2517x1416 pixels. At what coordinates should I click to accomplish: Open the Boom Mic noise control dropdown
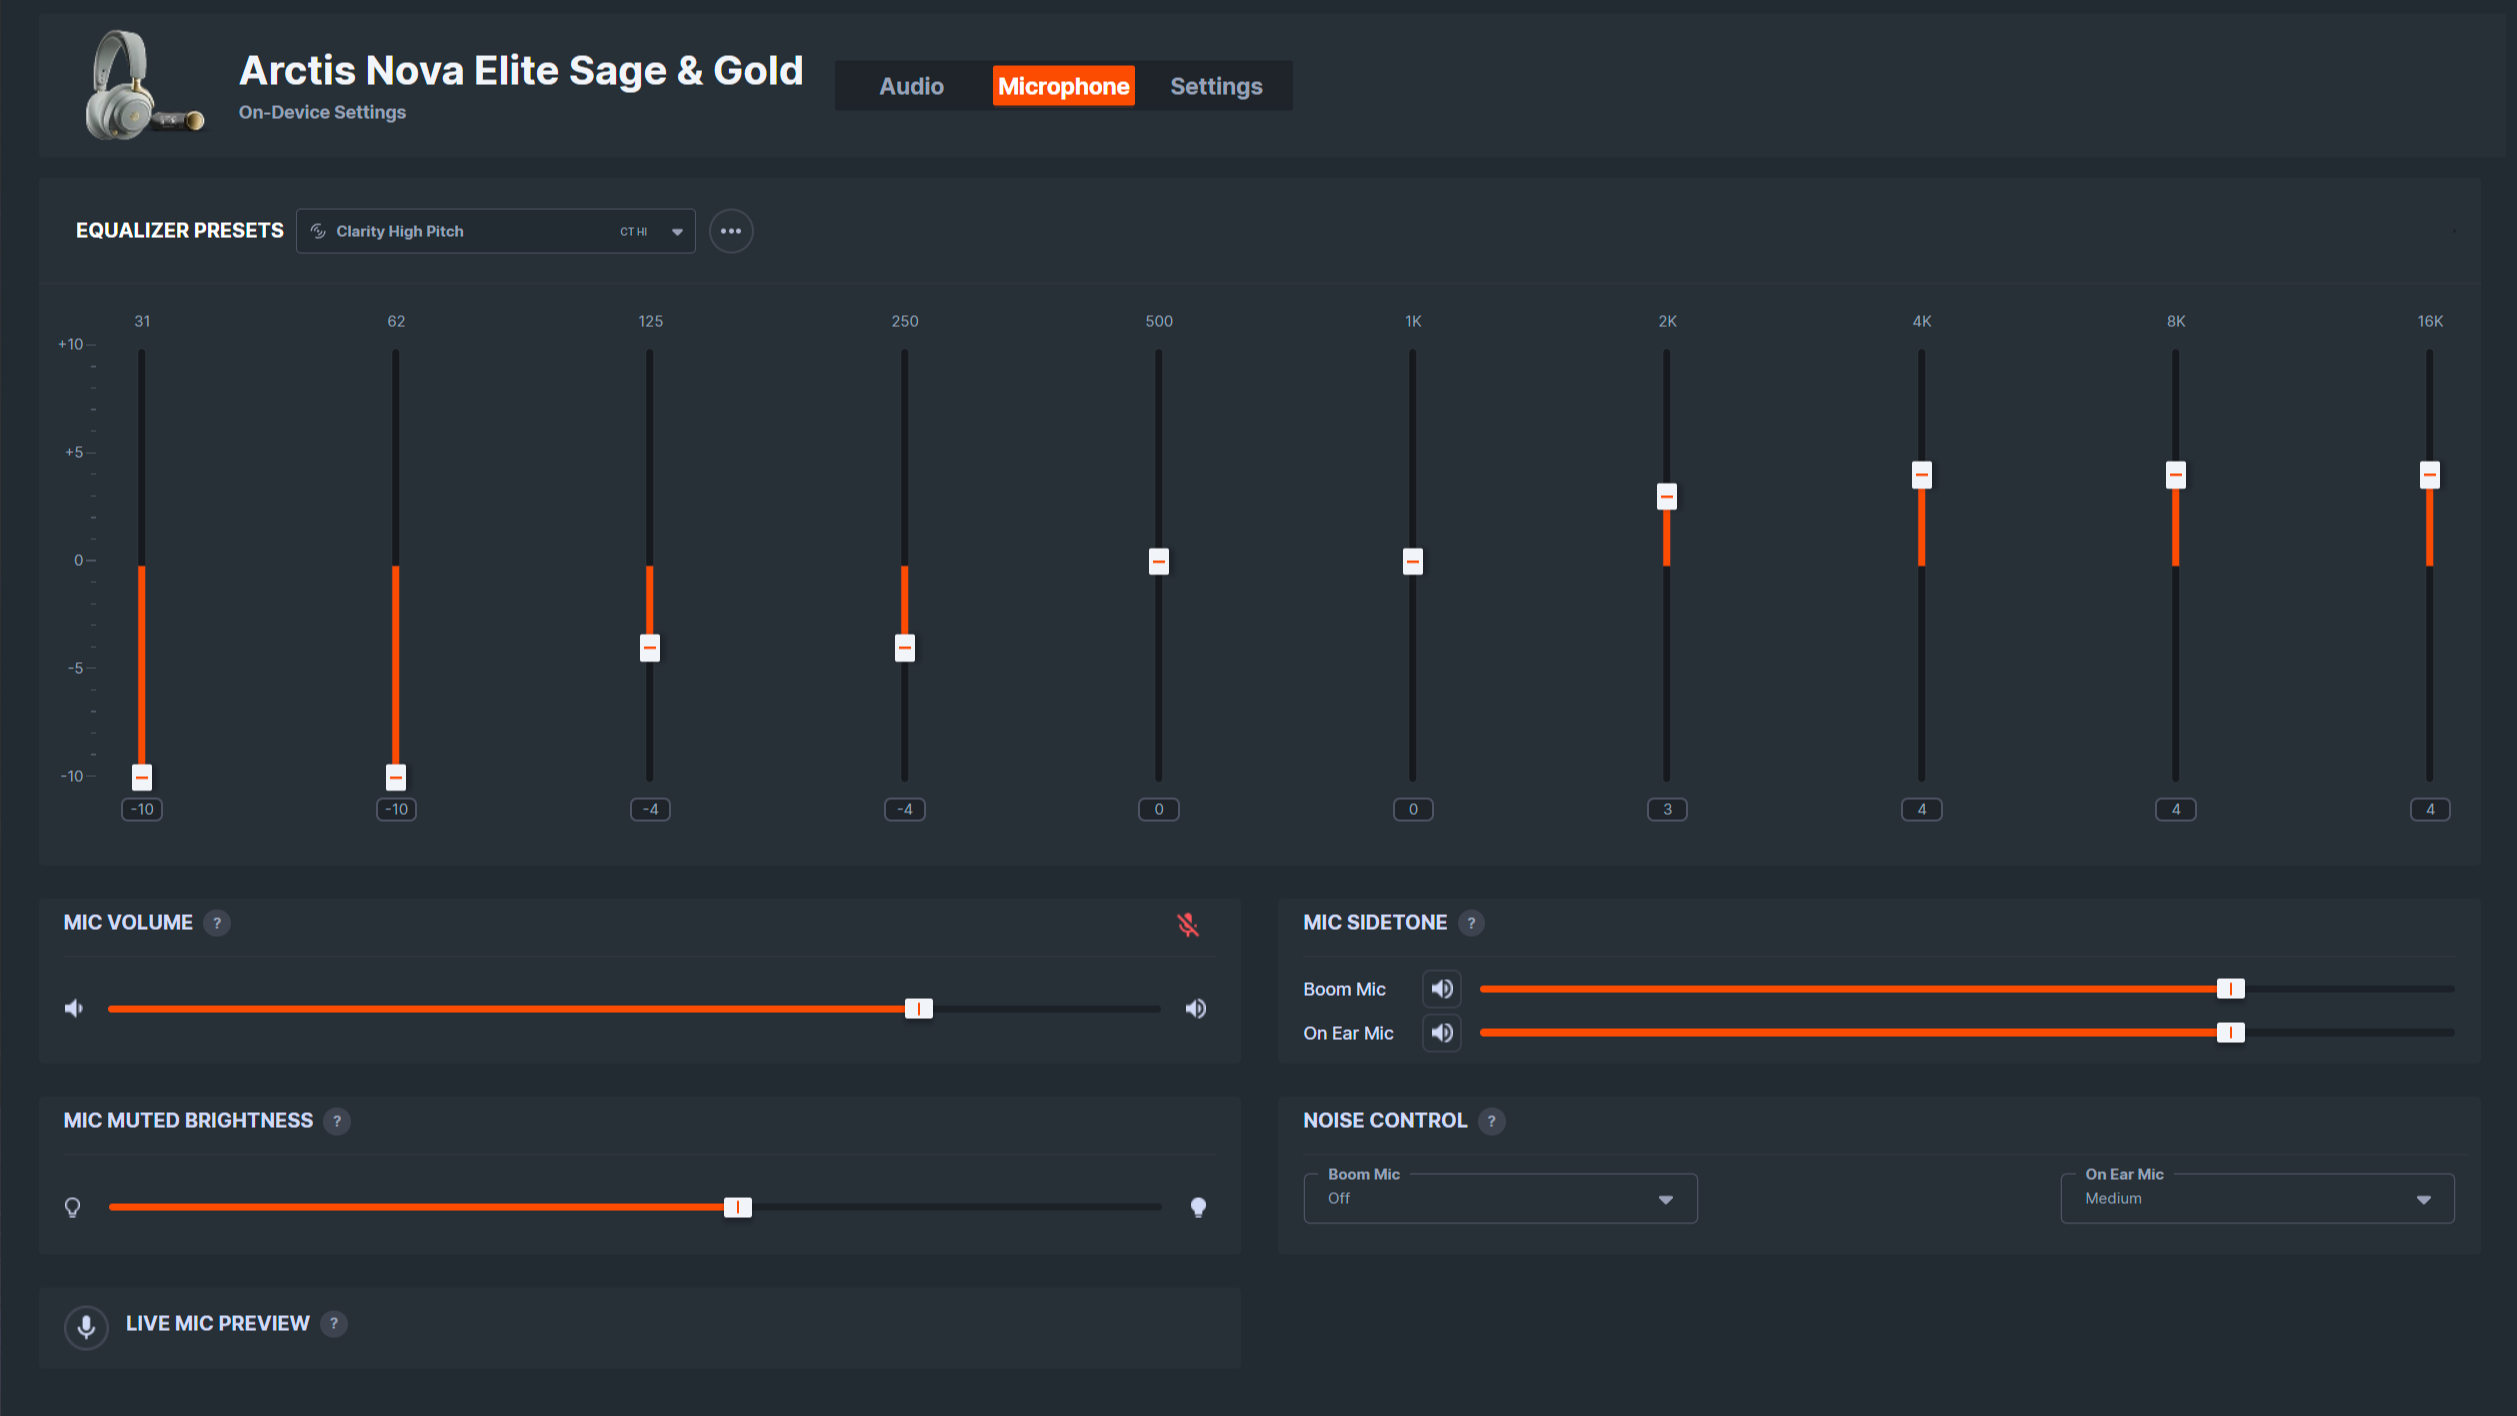click(1500, 1198)
